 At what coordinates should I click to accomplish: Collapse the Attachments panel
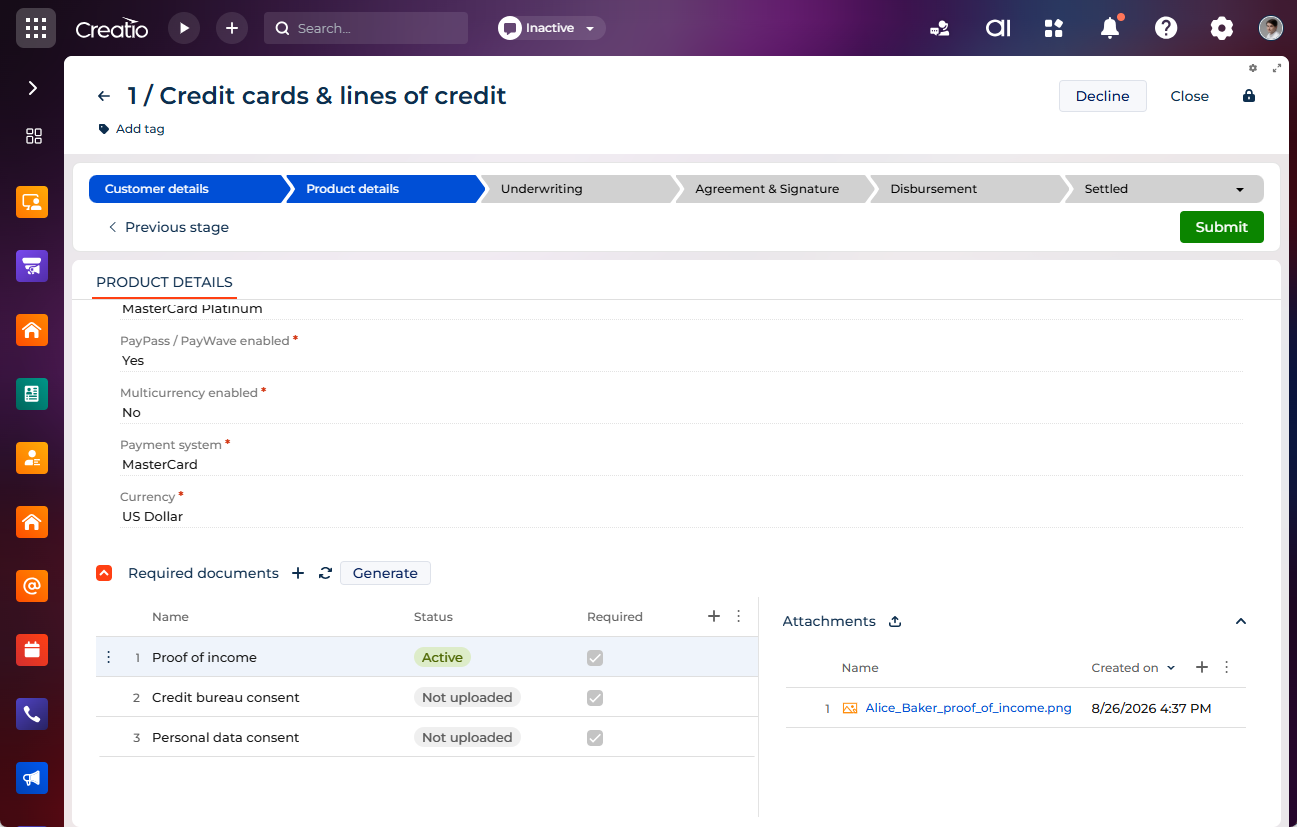pyautogui.click(x=1241, y=621)
